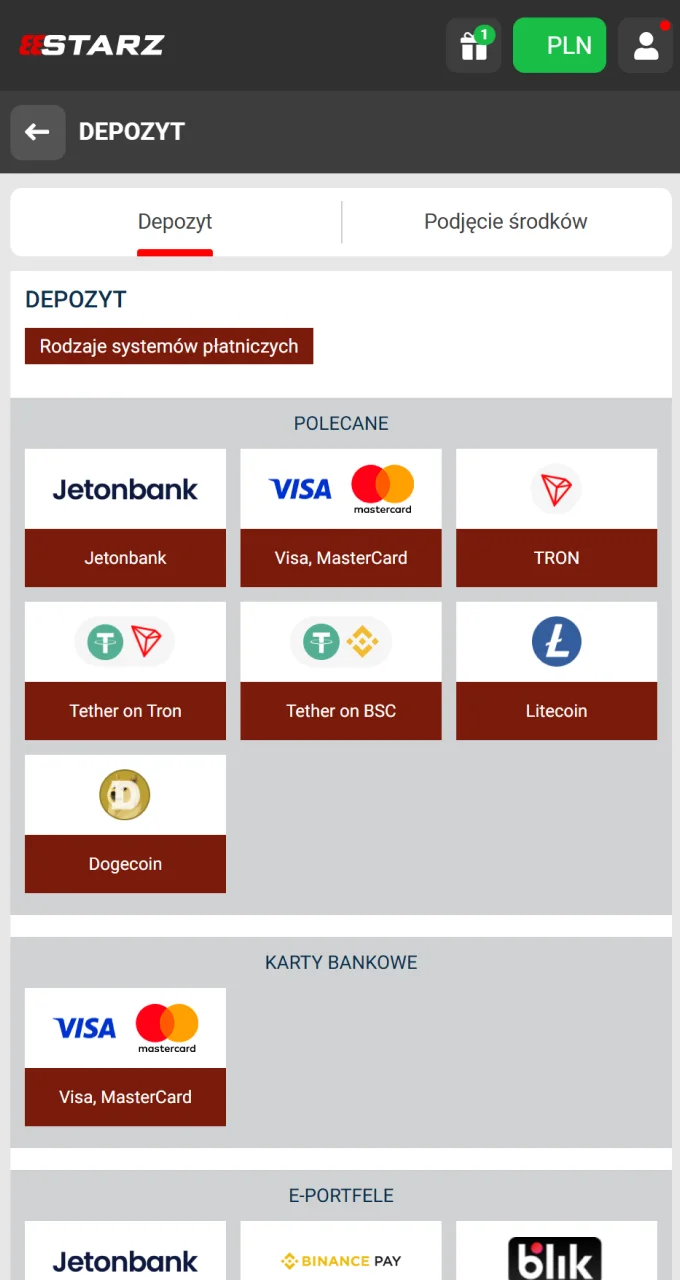Select the TRON payment icon
This screenshot has width=680, height=1280.
click(x=556, y=489)
